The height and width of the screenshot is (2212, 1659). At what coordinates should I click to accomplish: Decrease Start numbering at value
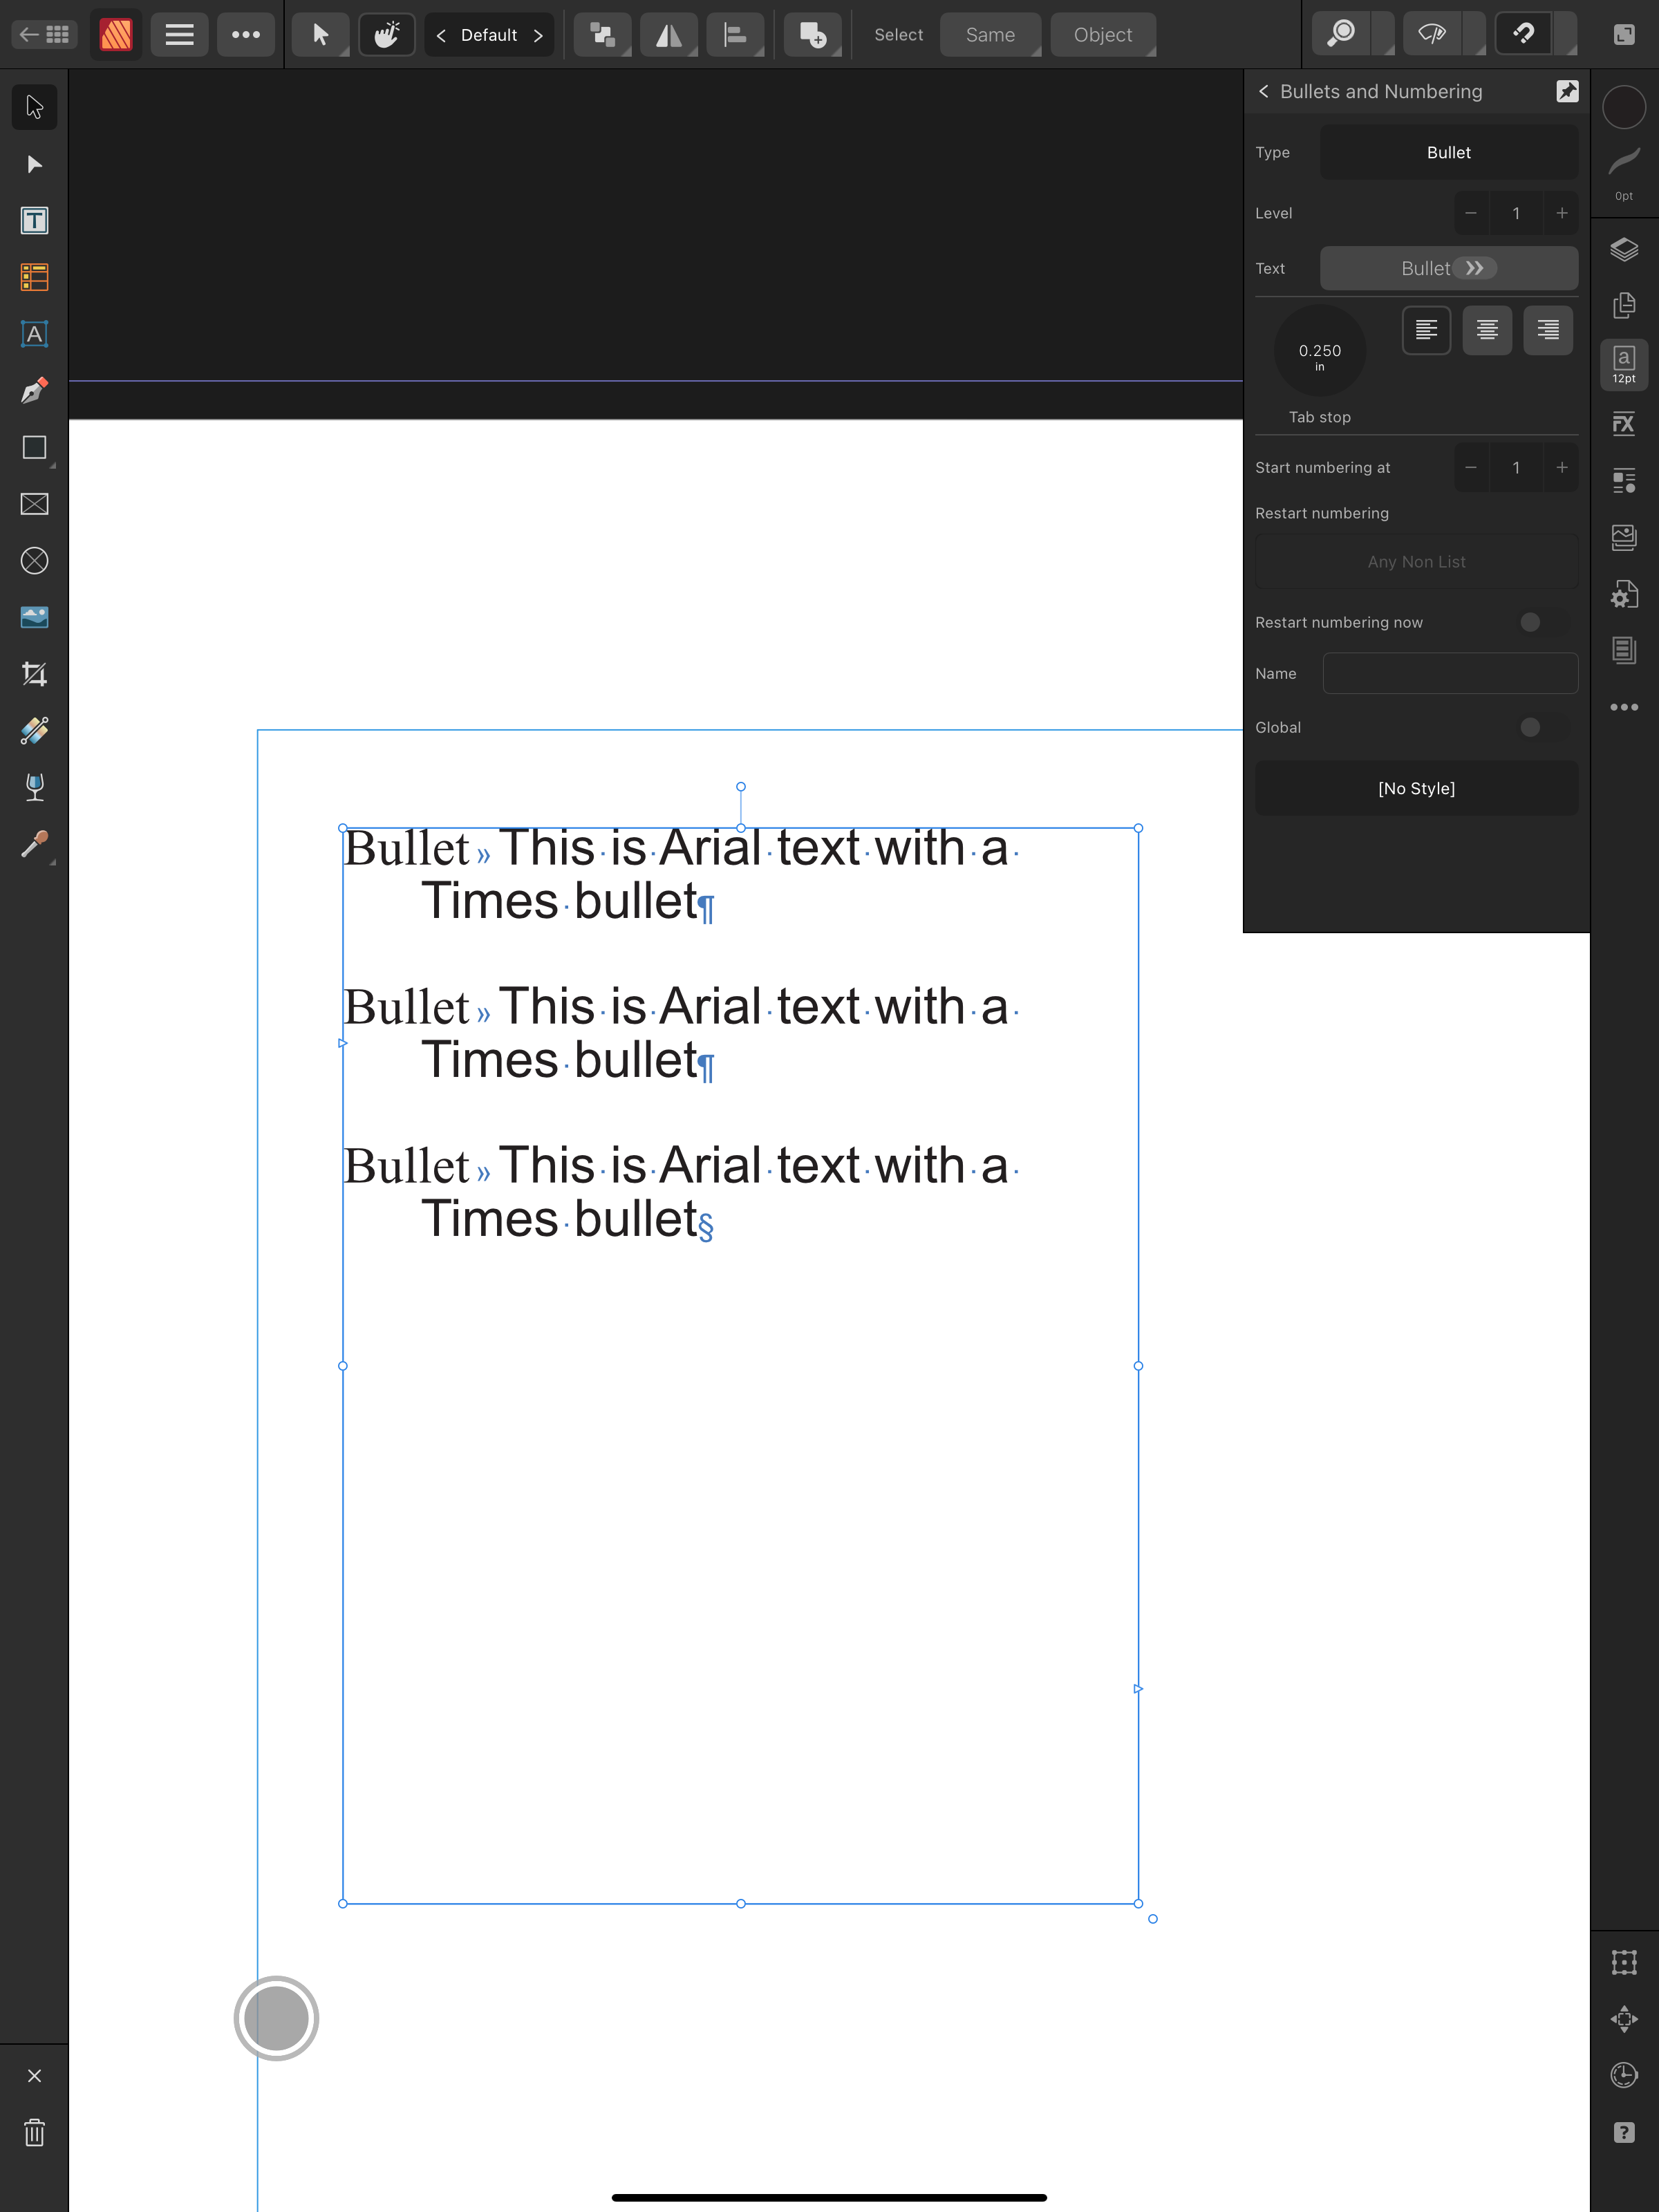pos(1471,467)
